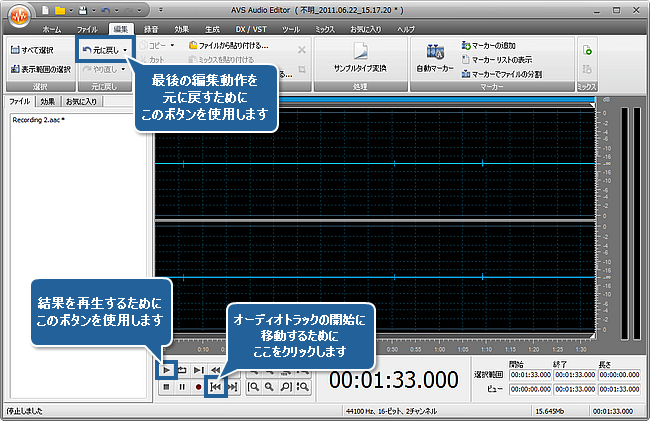
Task: Click the zoom selection magnifier icon
Action: (x=303, y=387)
